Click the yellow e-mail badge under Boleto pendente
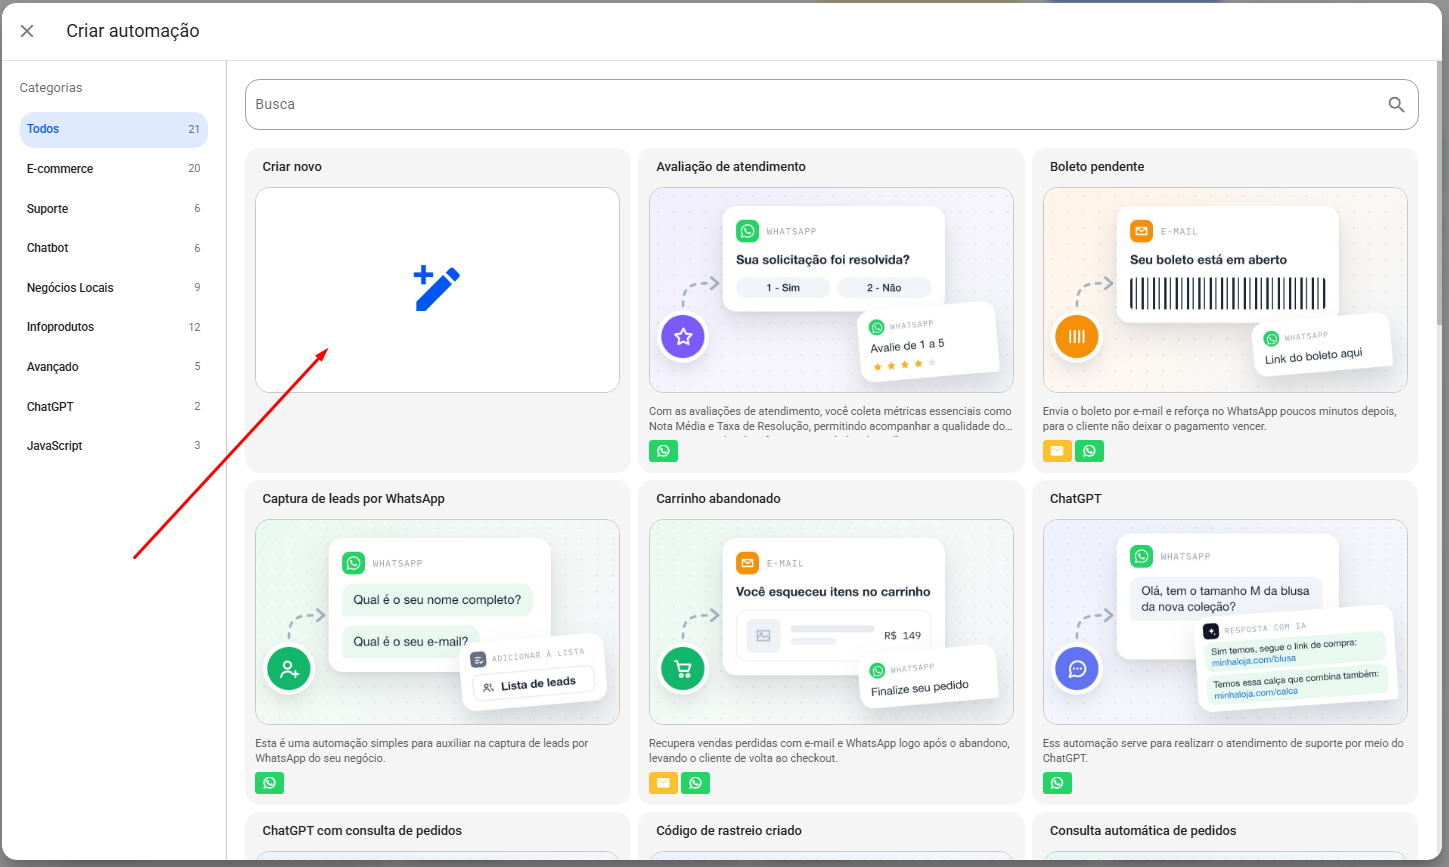Viewport: 1449px width, 867px height. pos(1057,451)
